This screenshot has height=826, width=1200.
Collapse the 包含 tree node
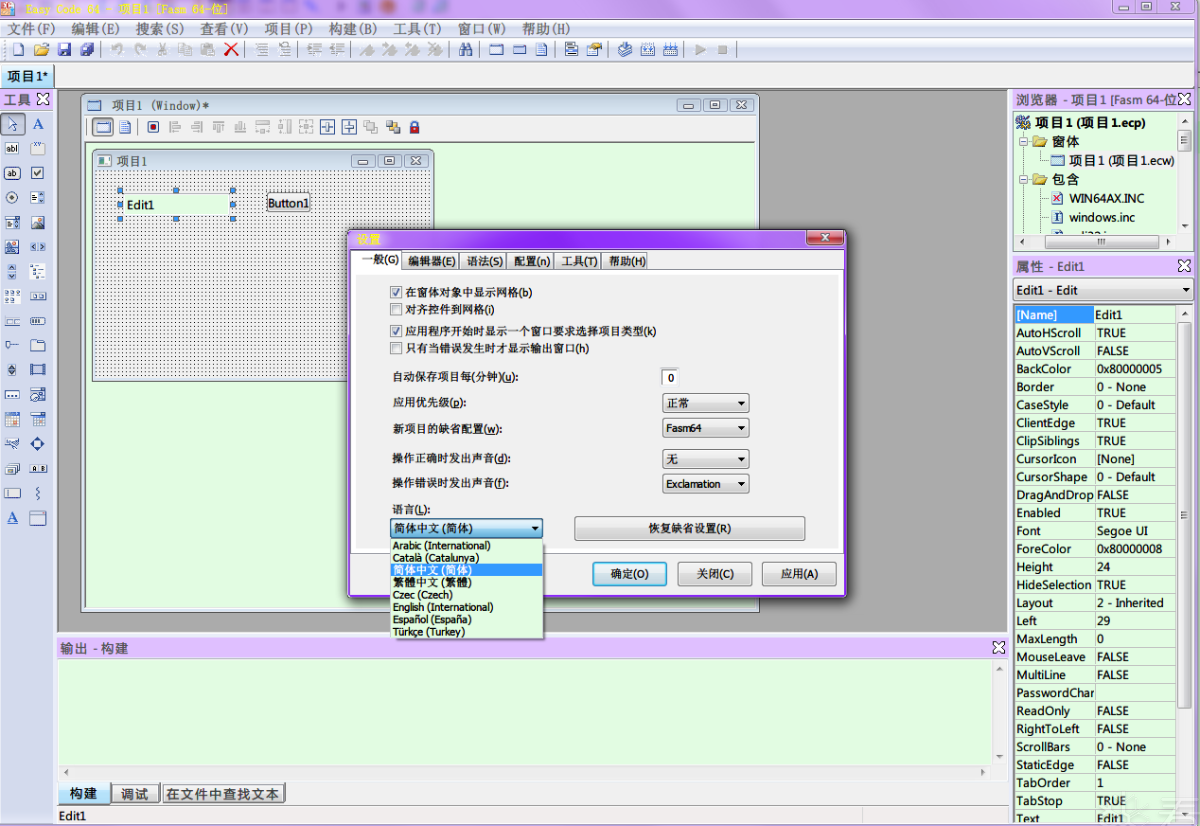pyautogui.click(x=1024, y=180)
